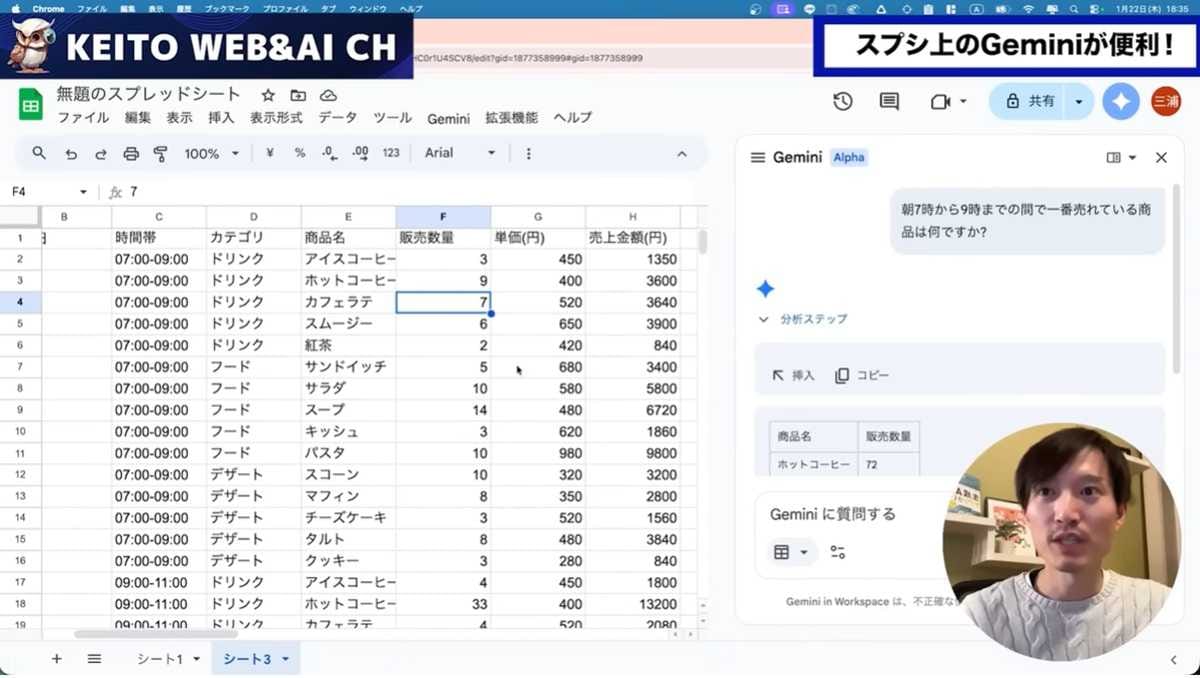This screenshot has height=678, width=1200.
Task: Open version history clock icon
Action: point(843,101)
